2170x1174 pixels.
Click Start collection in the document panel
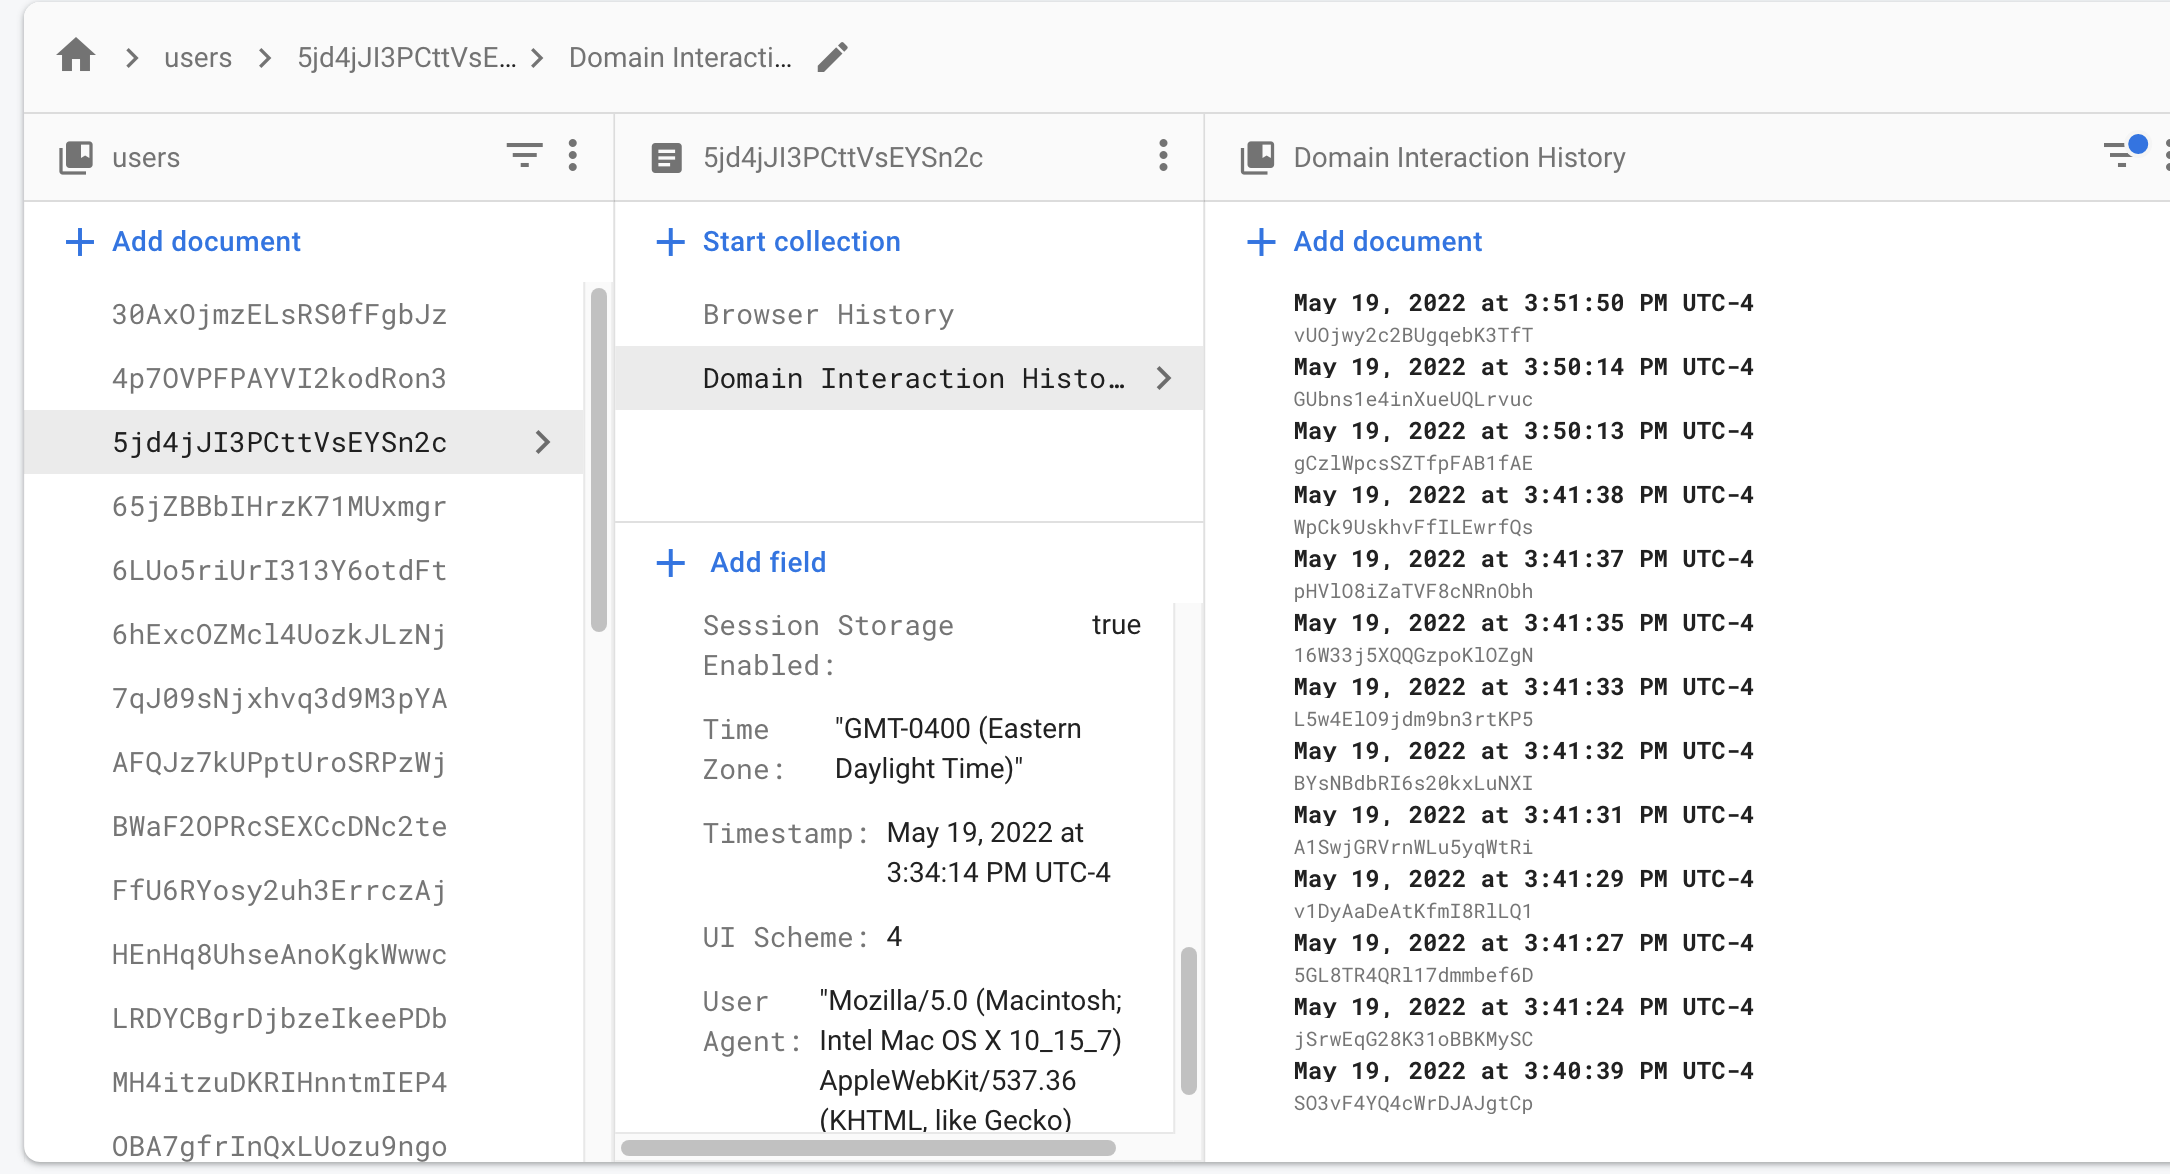800,241
